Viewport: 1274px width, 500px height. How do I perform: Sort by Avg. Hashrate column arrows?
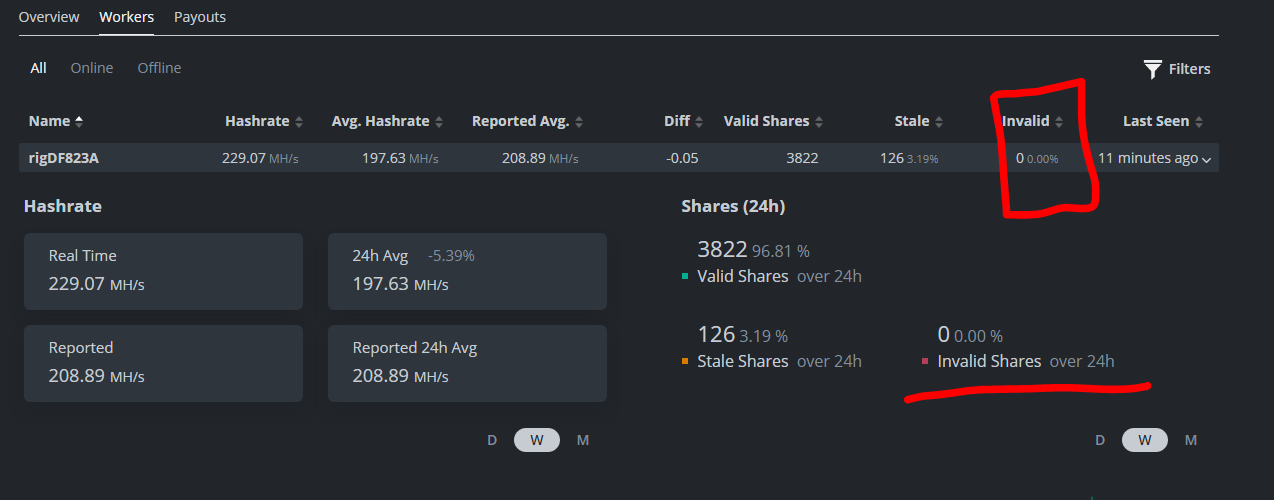tap(439, 121)
